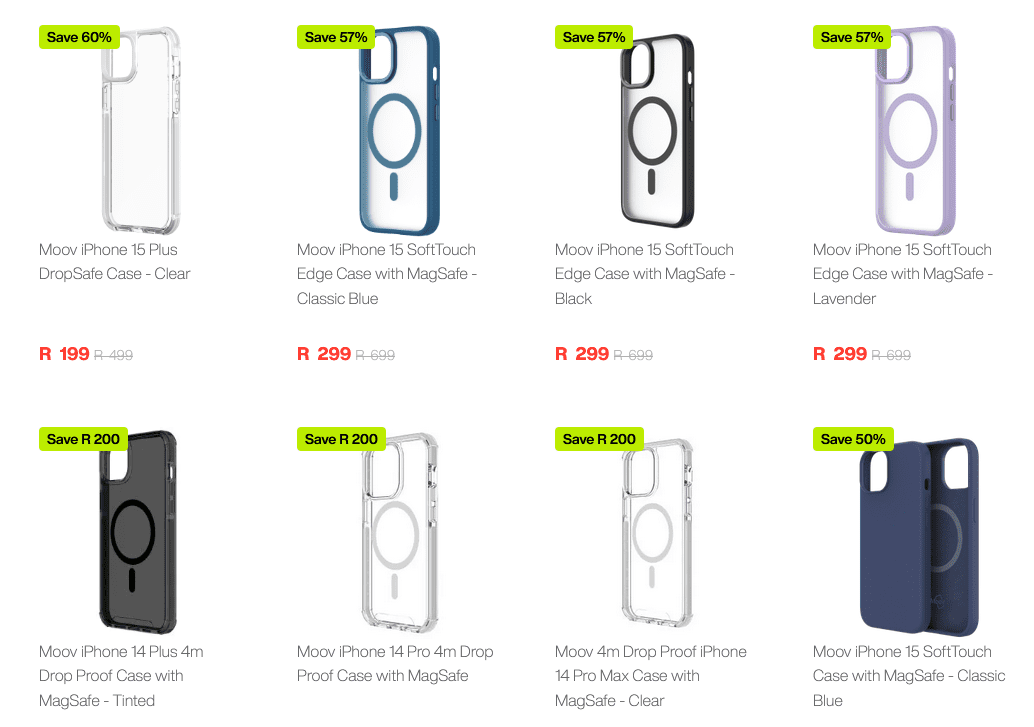
Task: Open the clear iPhone 15 Plus DropSafe case image
Action: (140, 130)
